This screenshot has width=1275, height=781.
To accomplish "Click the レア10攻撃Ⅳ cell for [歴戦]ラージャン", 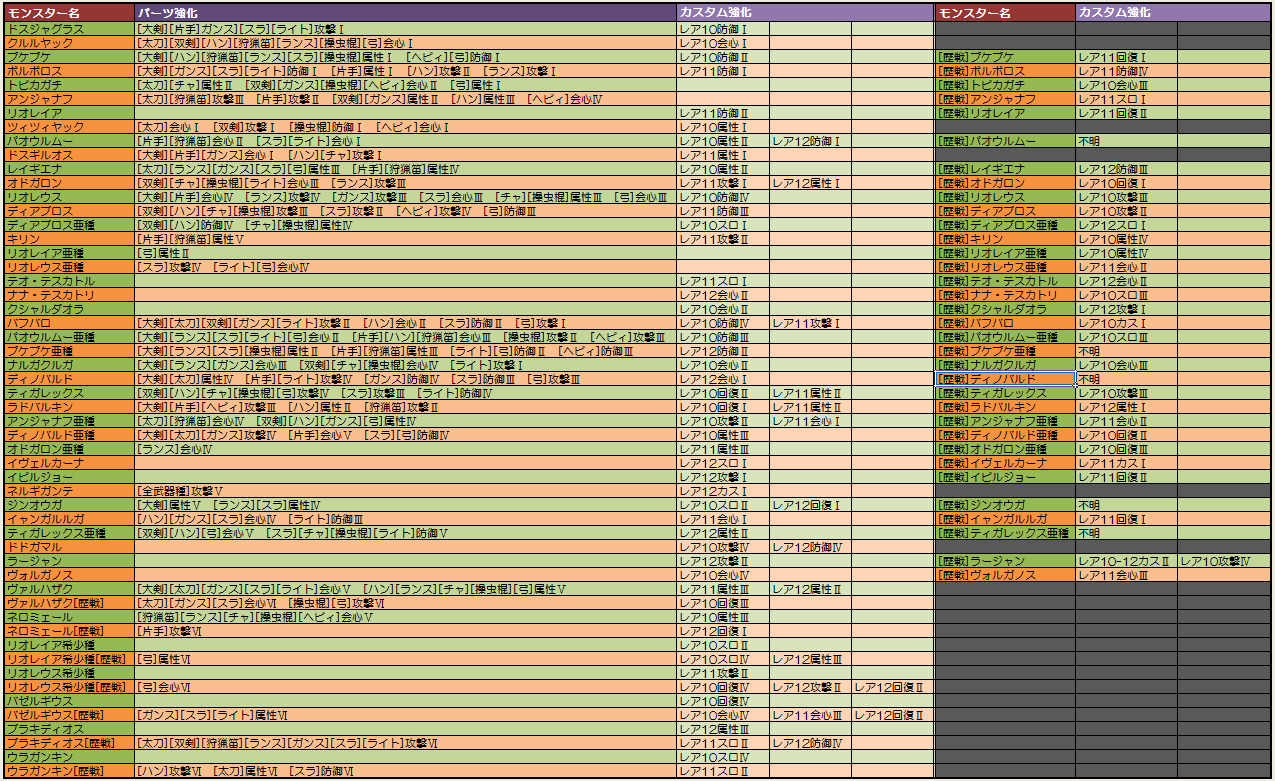I will coord(1224,561).
